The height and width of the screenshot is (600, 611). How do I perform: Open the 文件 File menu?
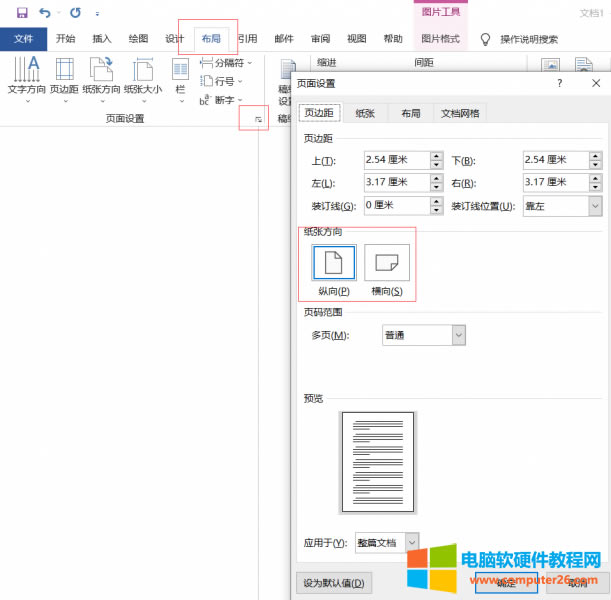pyautogui.click(x=23, y=39)
